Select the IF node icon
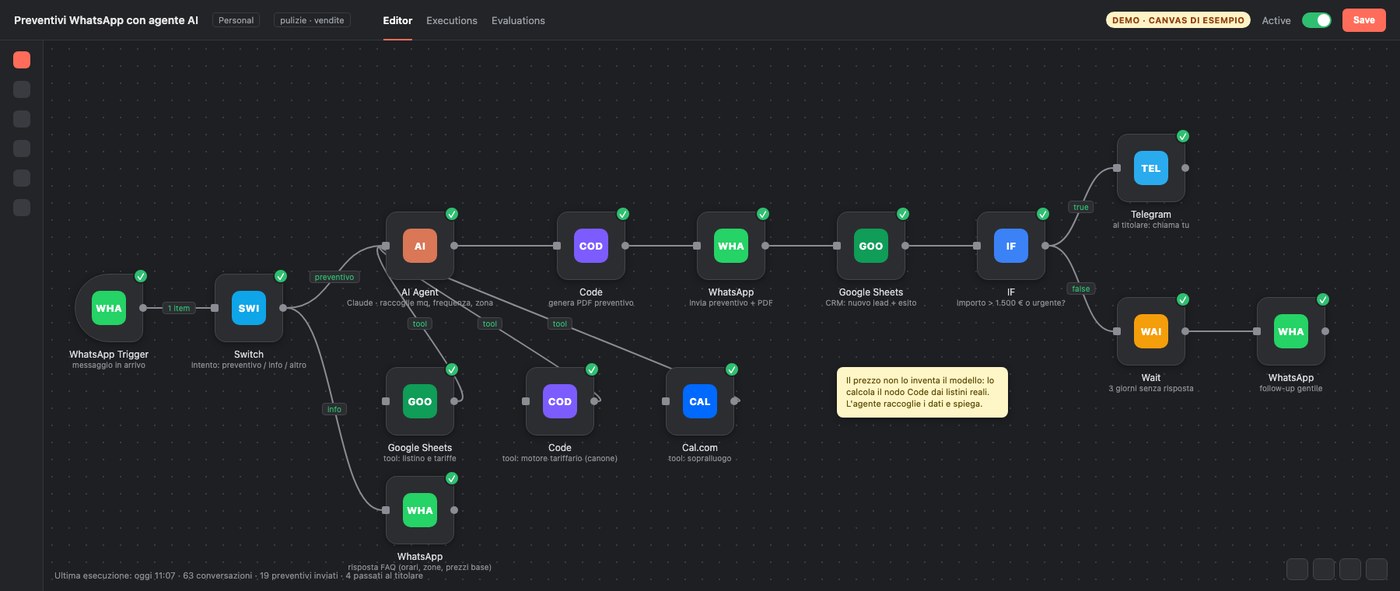This screenshot has height=591, width=1400. [x=1011, y=245]
